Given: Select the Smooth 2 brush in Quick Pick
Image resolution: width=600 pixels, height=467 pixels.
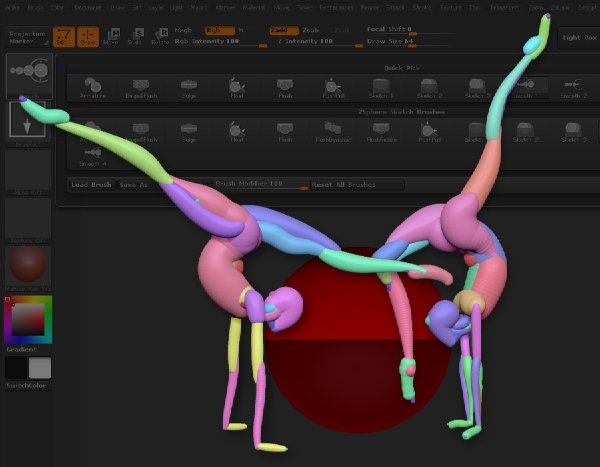Looking at the screenshot, I should point(573,88).
